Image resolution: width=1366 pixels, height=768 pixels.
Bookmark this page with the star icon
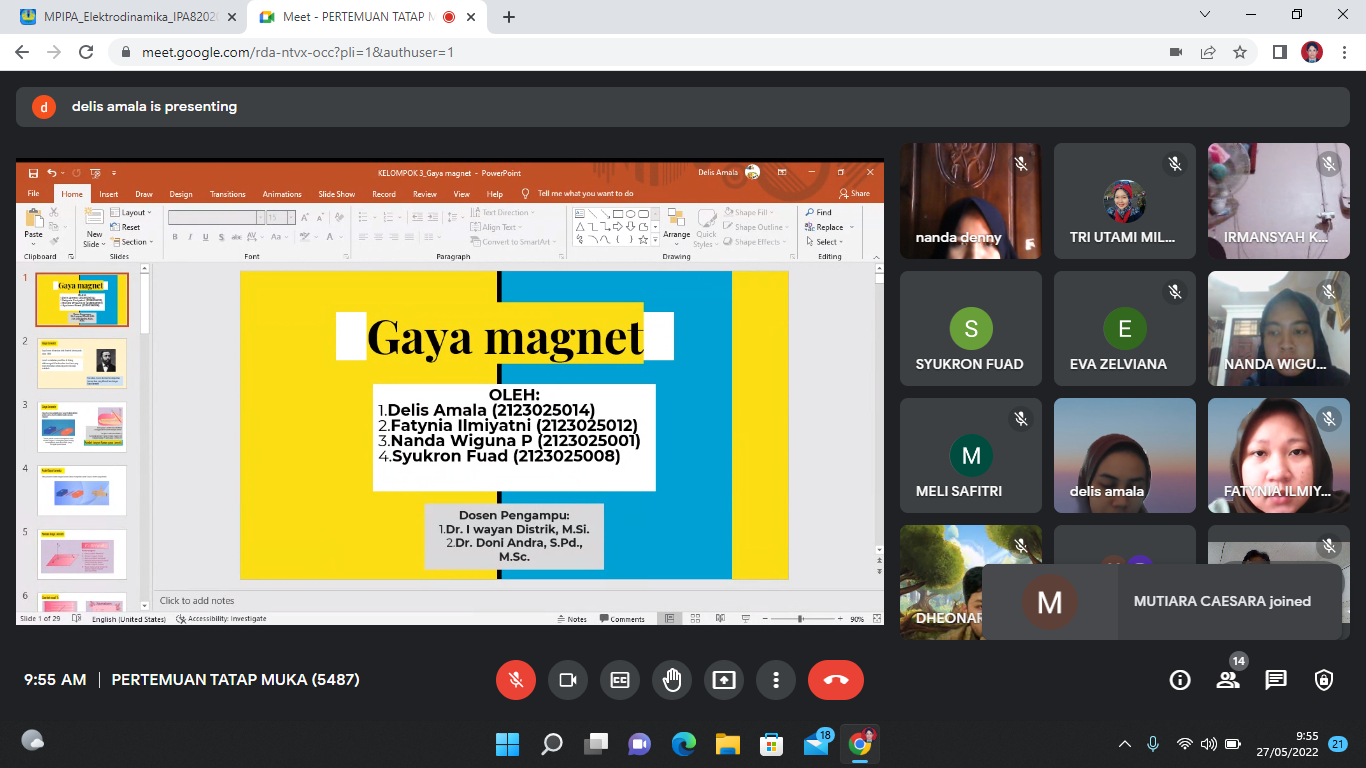(1240, 52)
